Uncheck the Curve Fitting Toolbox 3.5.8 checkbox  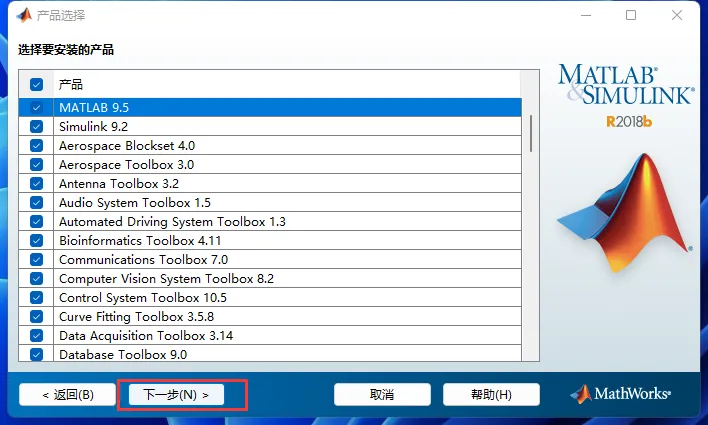click(x=36, y=316)
